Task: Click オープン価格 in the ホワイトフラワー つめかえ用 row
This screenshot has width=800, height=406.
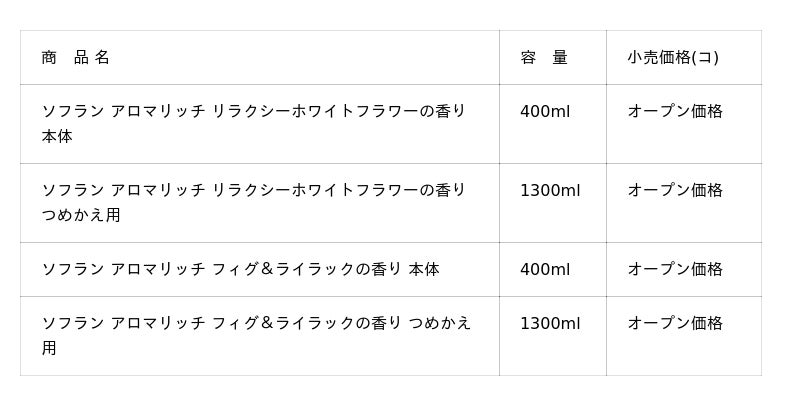Action: (675, 190)
